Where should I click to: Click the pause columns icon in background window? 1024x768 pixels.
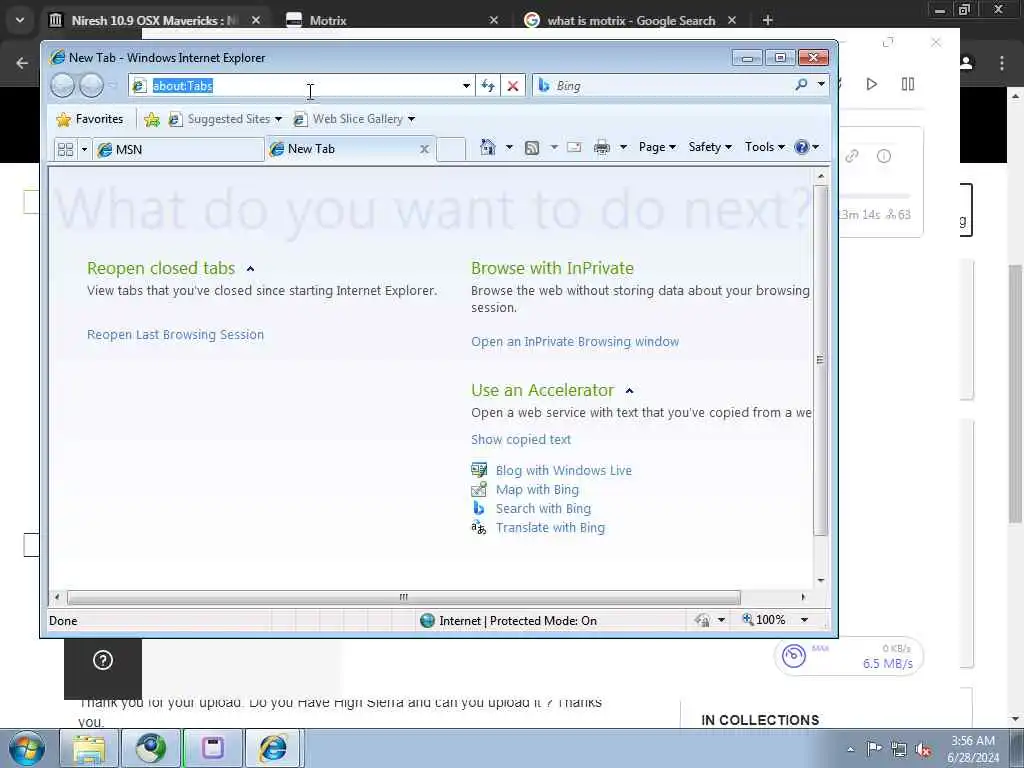[908, 84]
